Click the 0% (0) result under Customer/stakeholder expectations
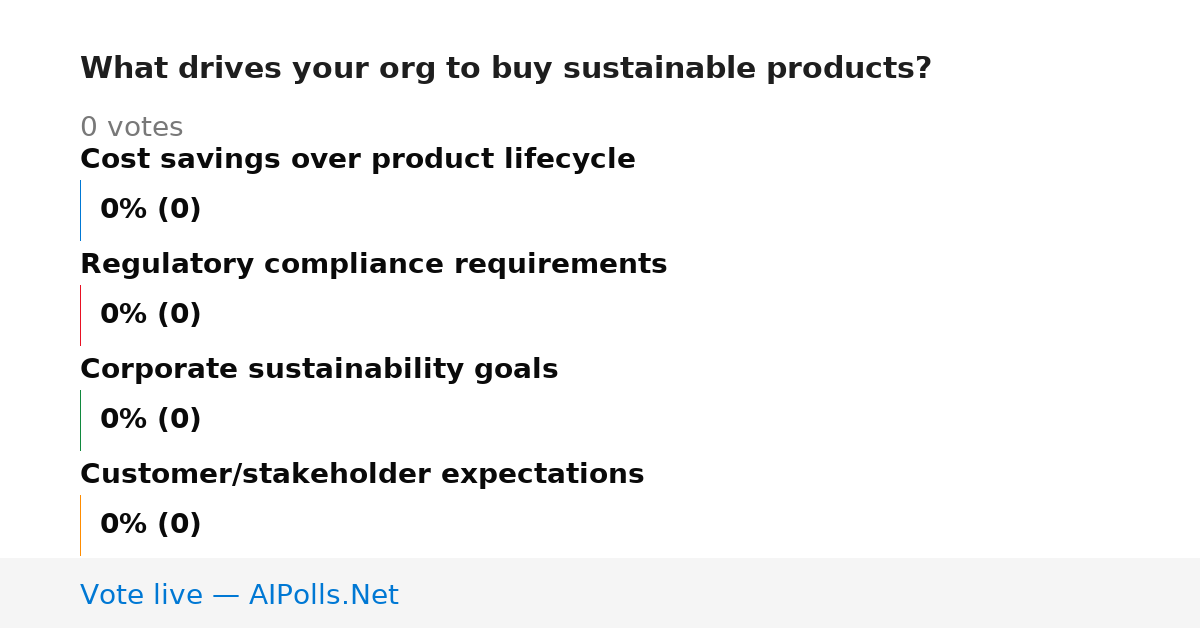 pyautogui.click(x=151, y=525)
